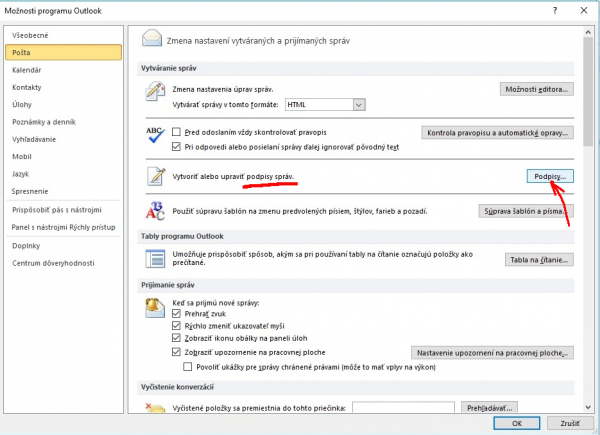Image resolution: width=600 pixels, height=435 pixels.
Task: Open Prispôsobiť pás s nástrojmi settings
Action: [64, 210]
